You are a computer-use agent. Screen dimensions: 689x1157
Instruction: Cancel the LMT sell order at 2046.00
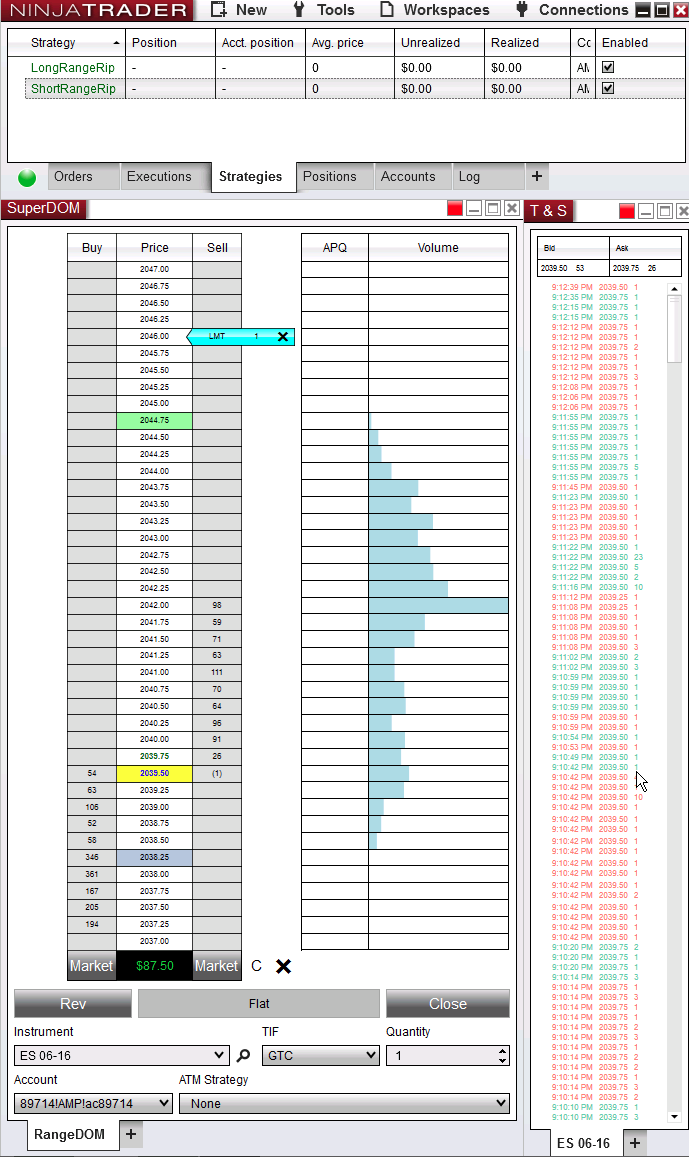click(283, 336)
